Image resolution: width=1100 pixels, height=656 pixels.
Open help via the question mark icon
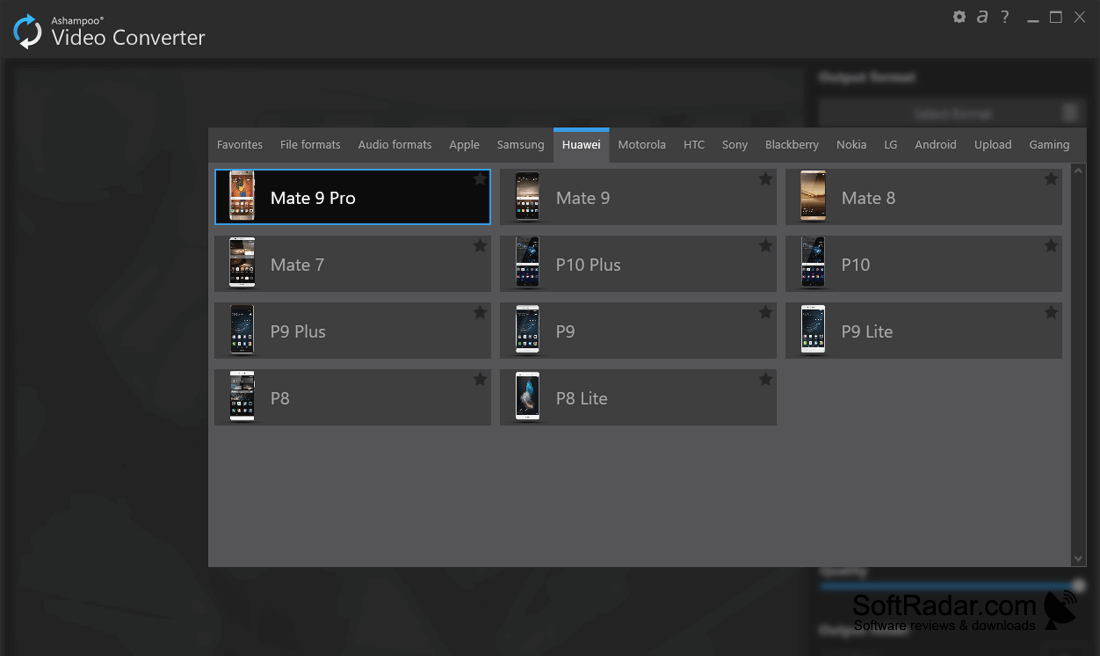(x=1005, y=17)
